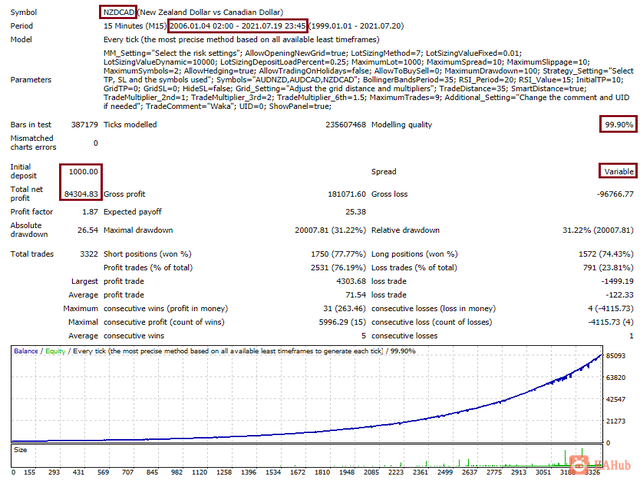Click maximum consecutive losses 4 (-4115.73)
The image size is (640, 480).
611,309
